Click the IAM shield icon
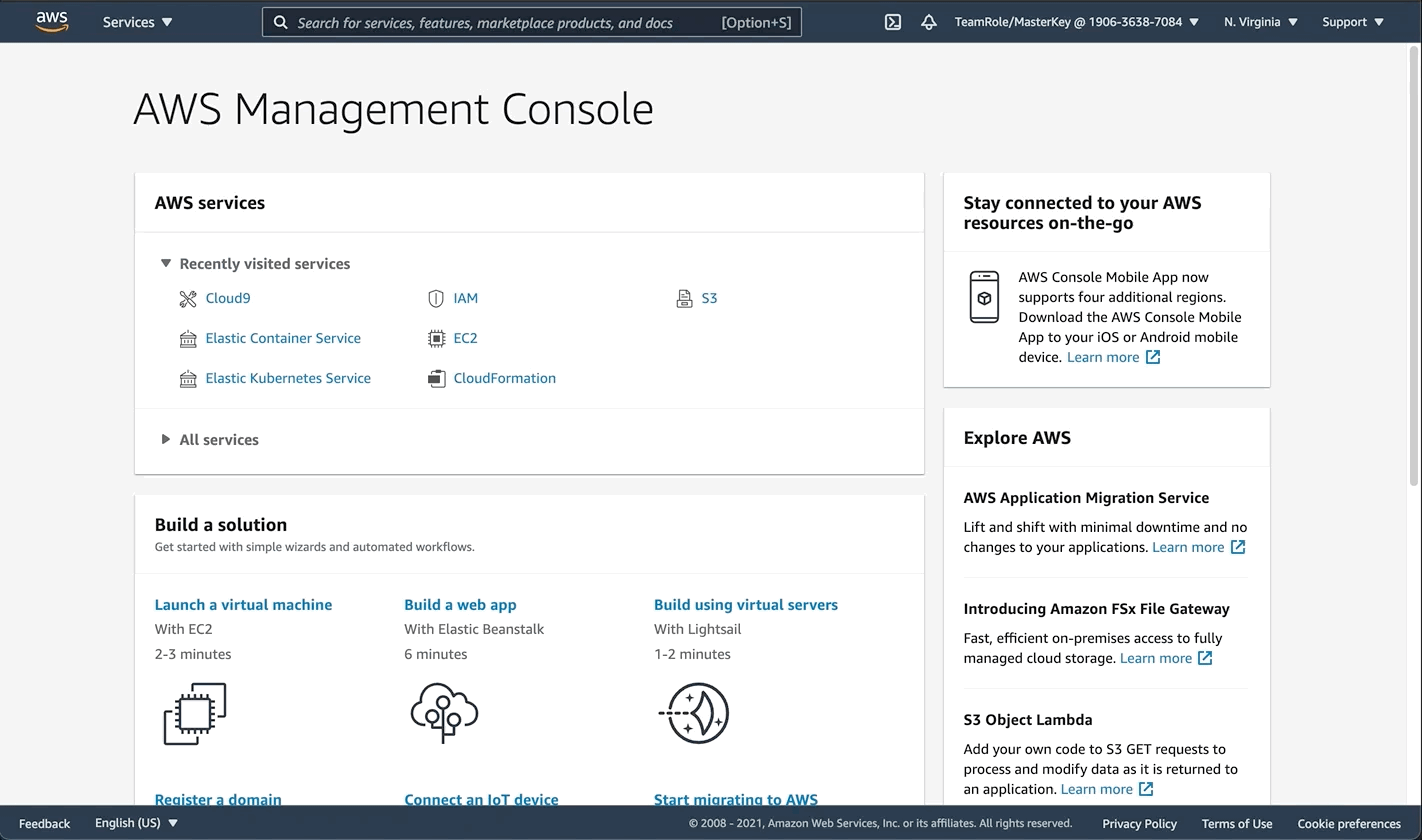The image size is (1422, 840). click(436, 298)
